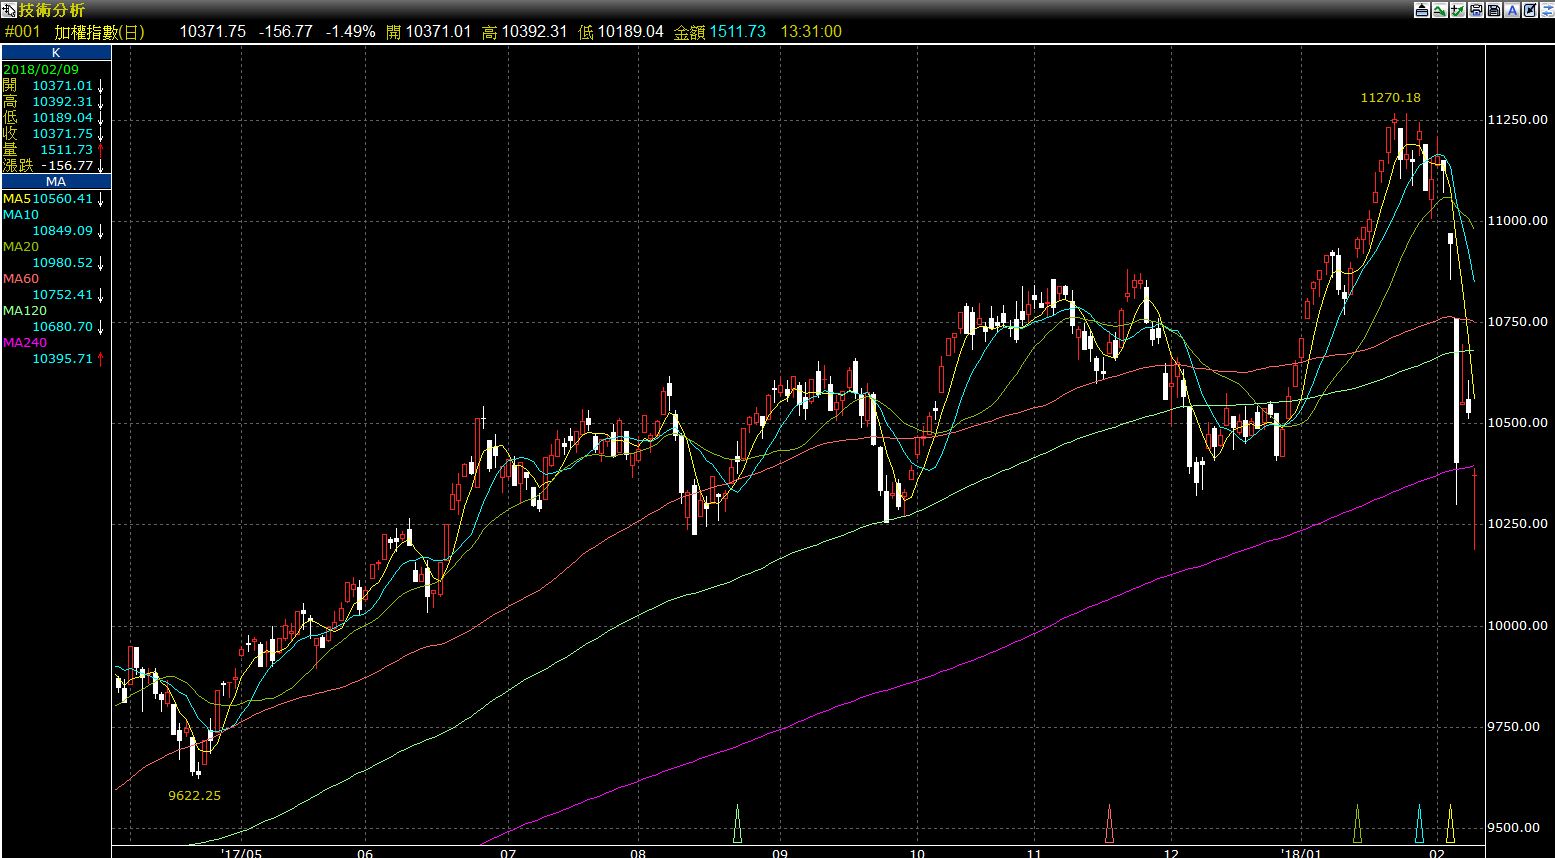Click the 量 1511.73 row in K panel

tap(54, 150)
